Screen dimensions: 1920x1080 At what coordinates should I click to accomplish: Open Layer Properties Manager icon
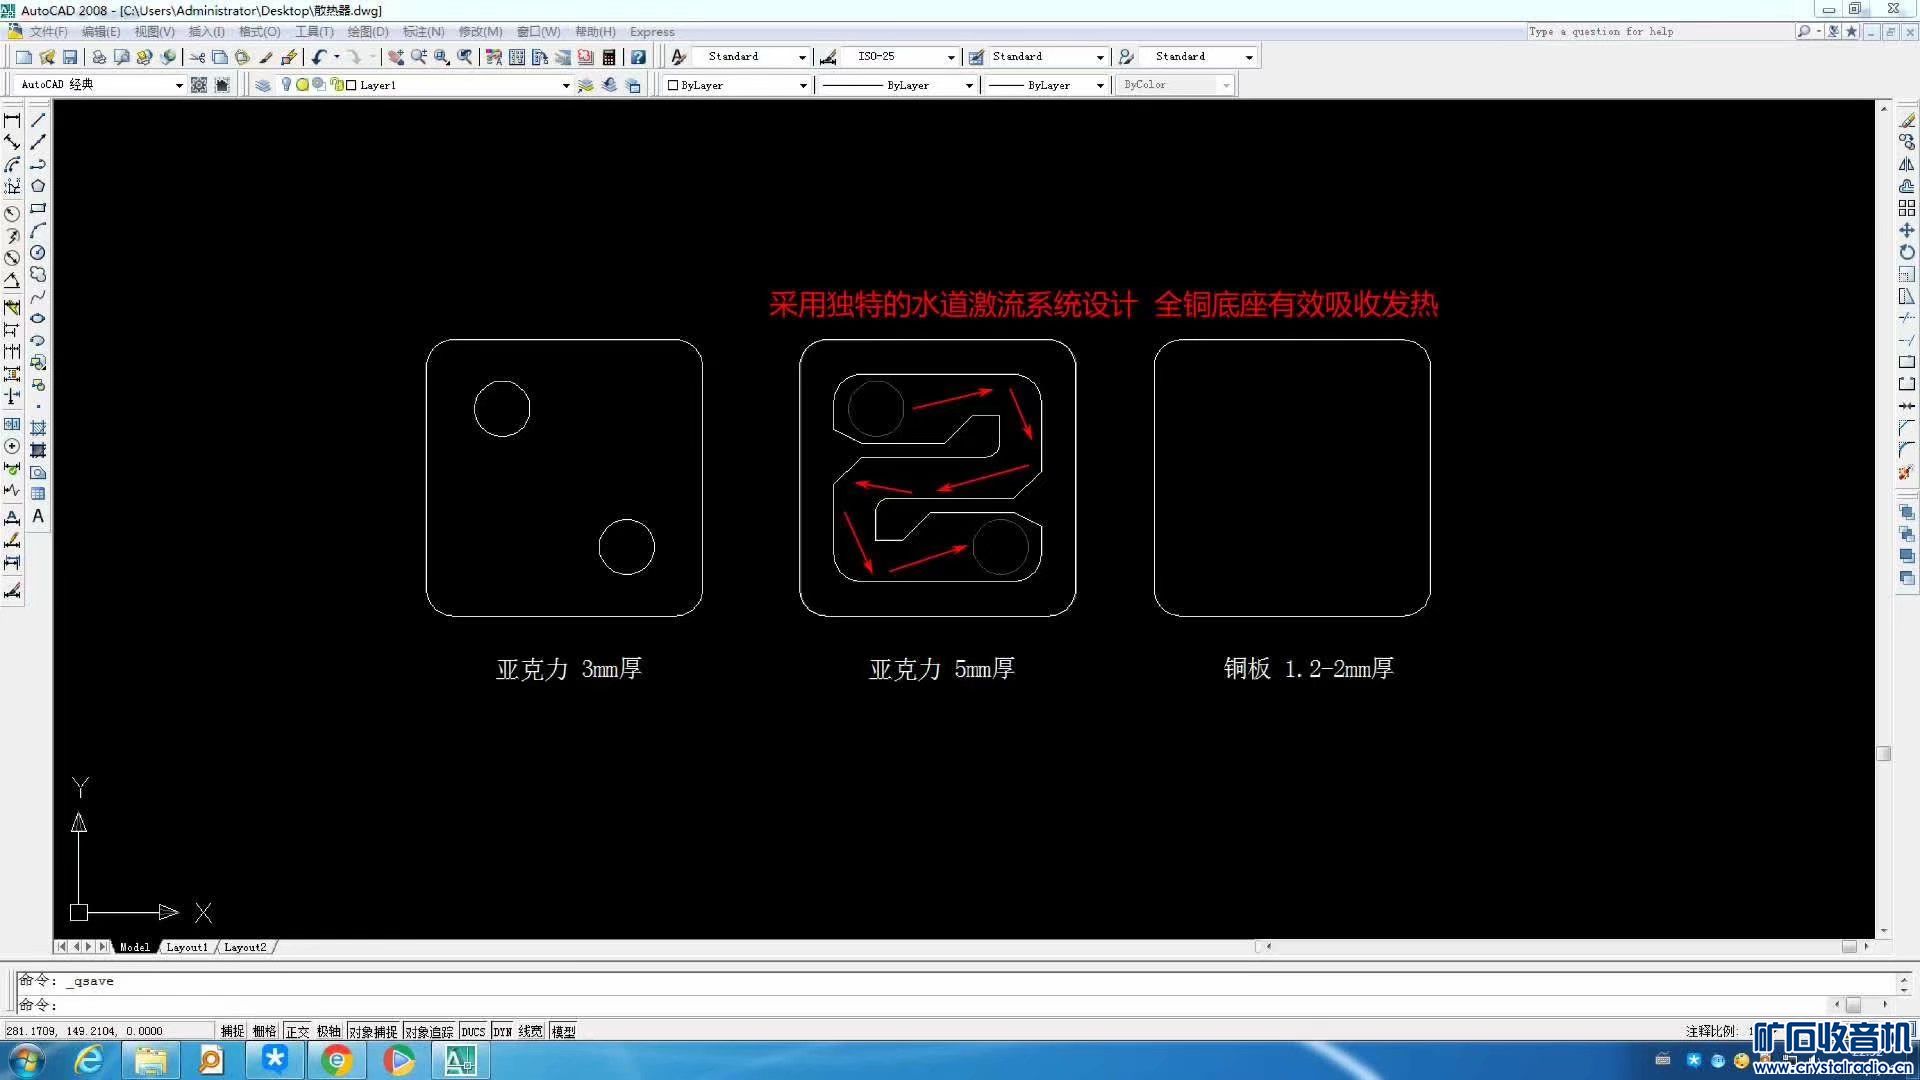click(x=263, y=85)
